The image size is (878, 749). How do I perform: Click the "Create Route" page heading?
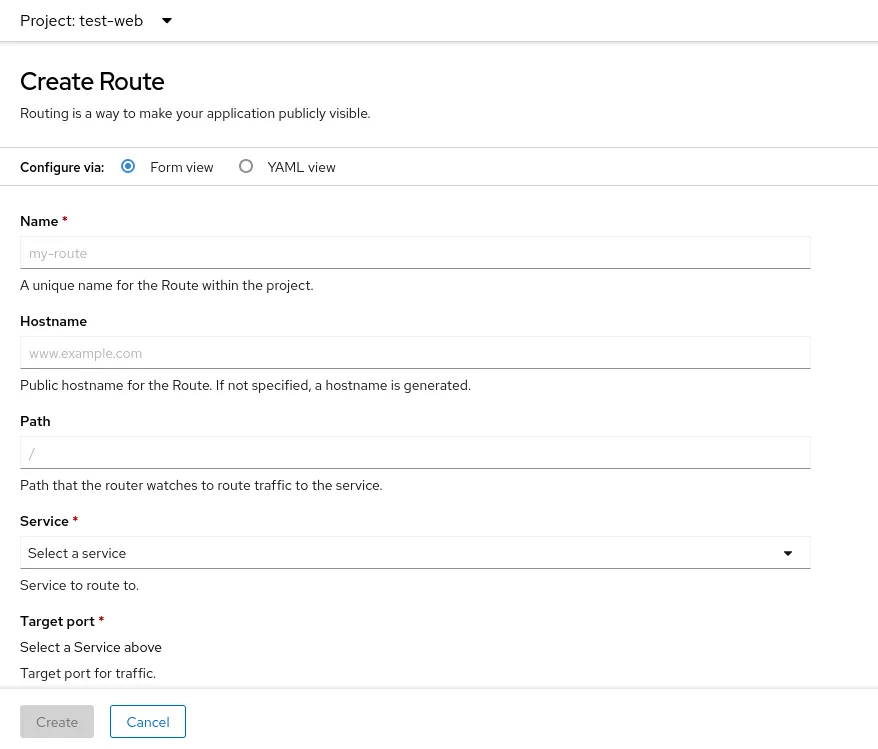pos(92,81)
